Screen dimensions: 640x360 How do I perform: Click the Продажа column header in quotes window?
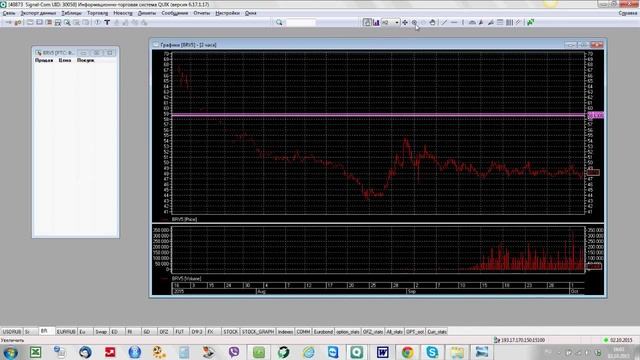tap(44, 60)
